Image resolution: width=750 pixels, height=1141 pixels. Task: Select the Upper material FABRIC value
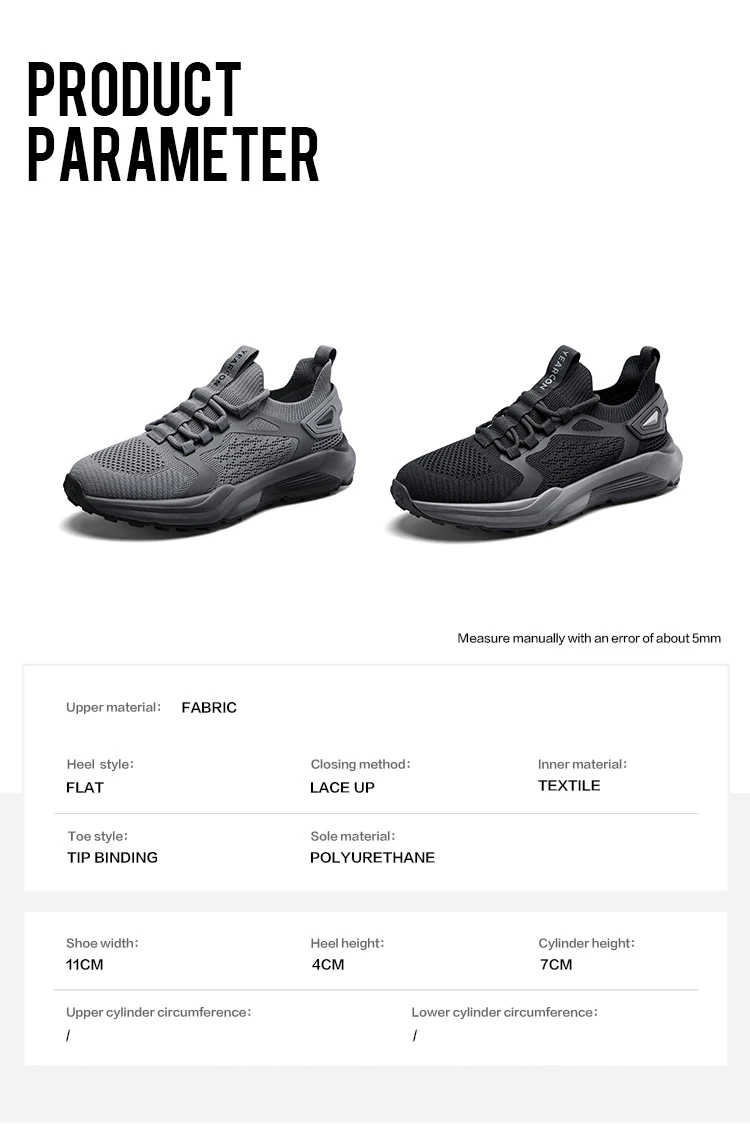pyautogui.click(x=209, y=707)
